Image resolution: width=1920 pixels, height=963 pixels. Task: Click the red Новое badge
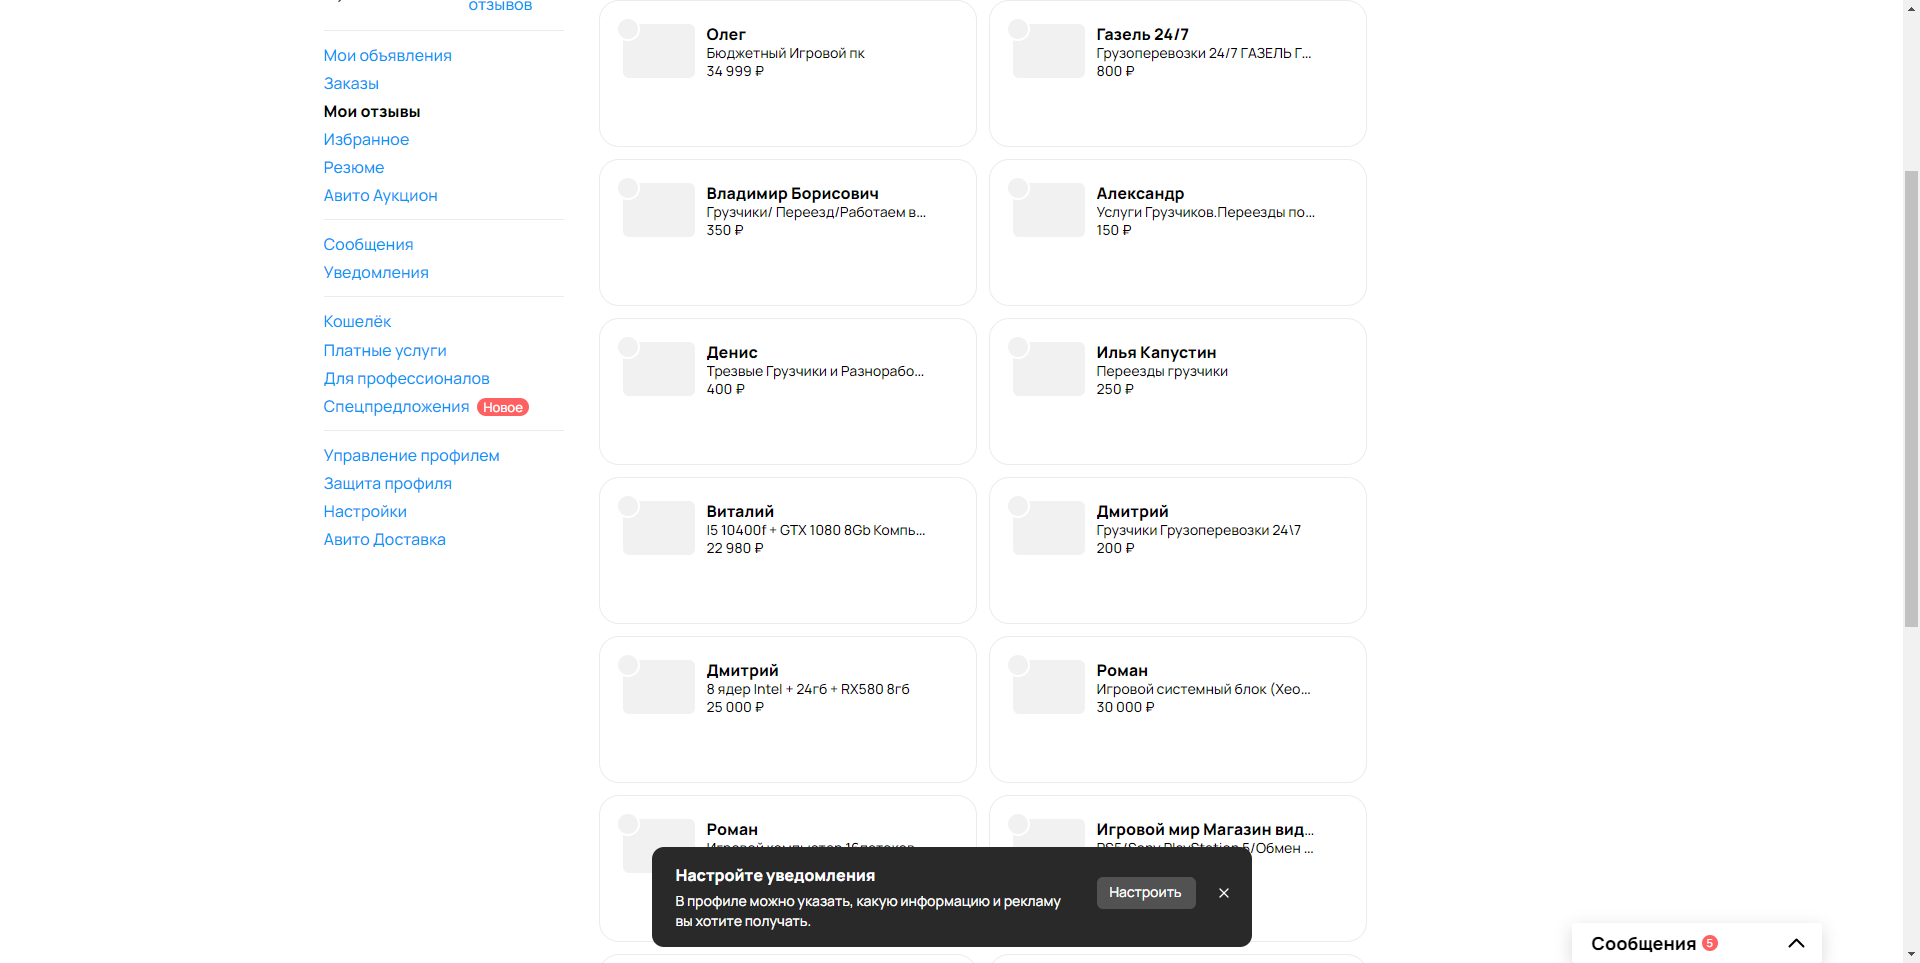503,407
